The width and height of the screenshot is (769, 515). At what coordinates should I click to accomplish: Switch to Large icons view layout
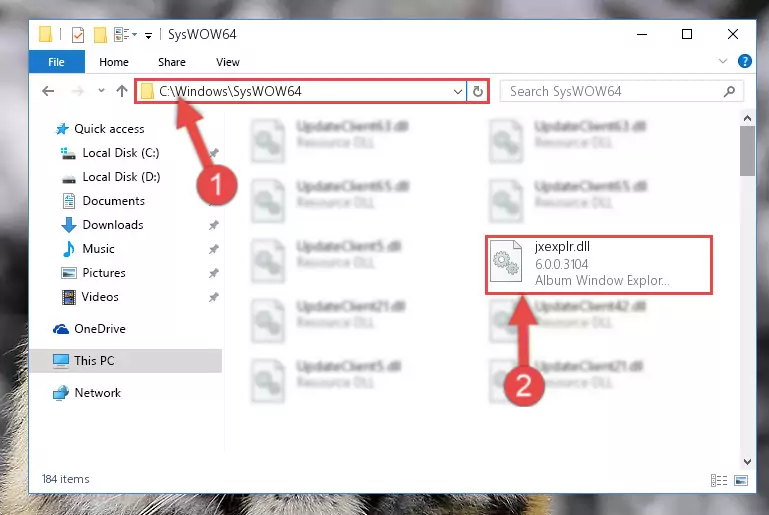741,481
